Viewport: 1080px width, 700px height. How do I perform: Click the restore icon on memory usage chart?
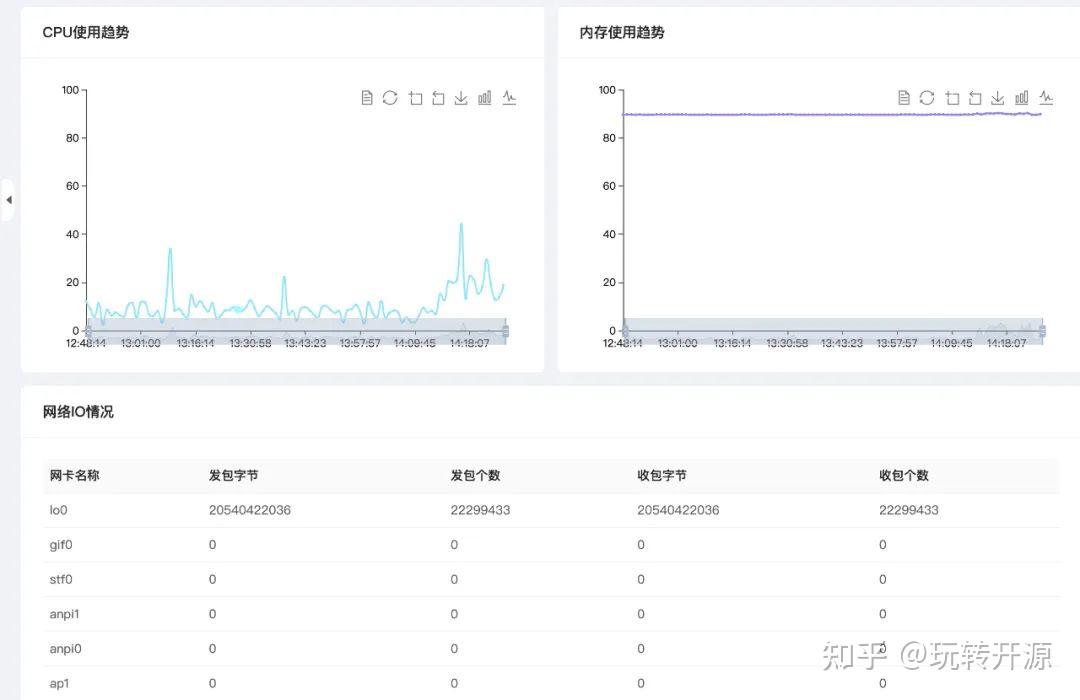[x=925, y=97]
